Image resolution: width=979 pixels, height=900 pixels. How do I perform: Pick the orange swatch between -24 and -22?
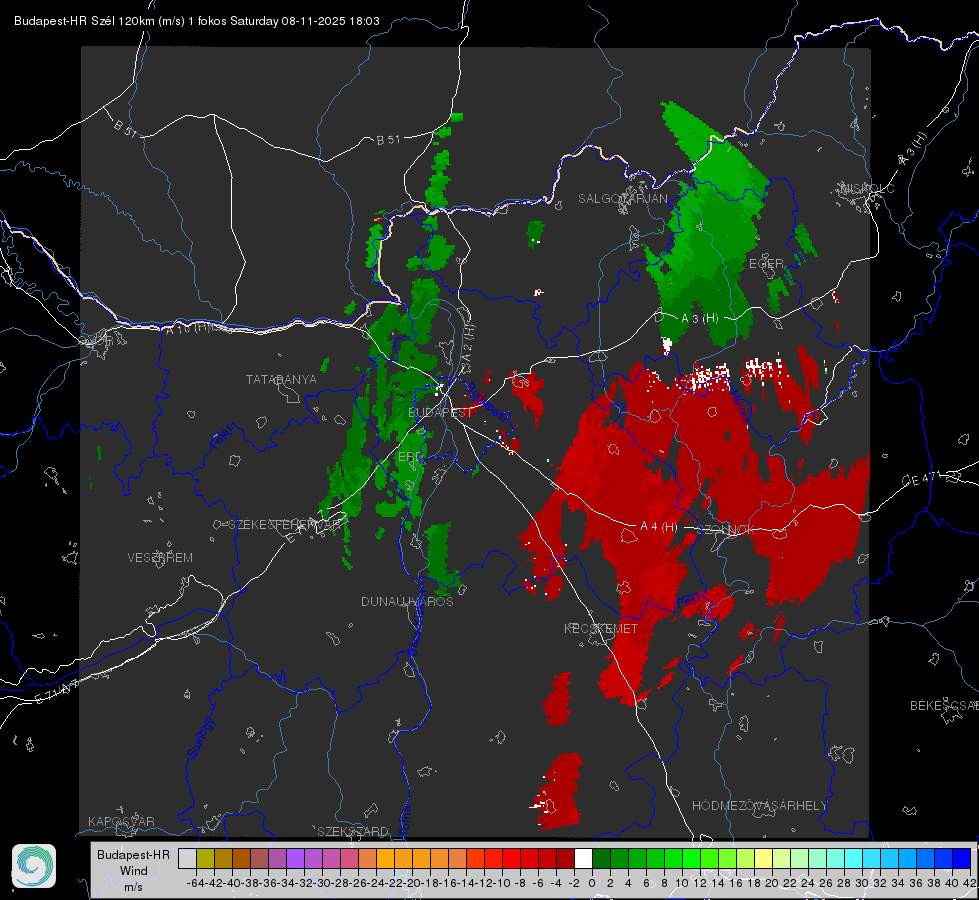[x=385, y=858]
